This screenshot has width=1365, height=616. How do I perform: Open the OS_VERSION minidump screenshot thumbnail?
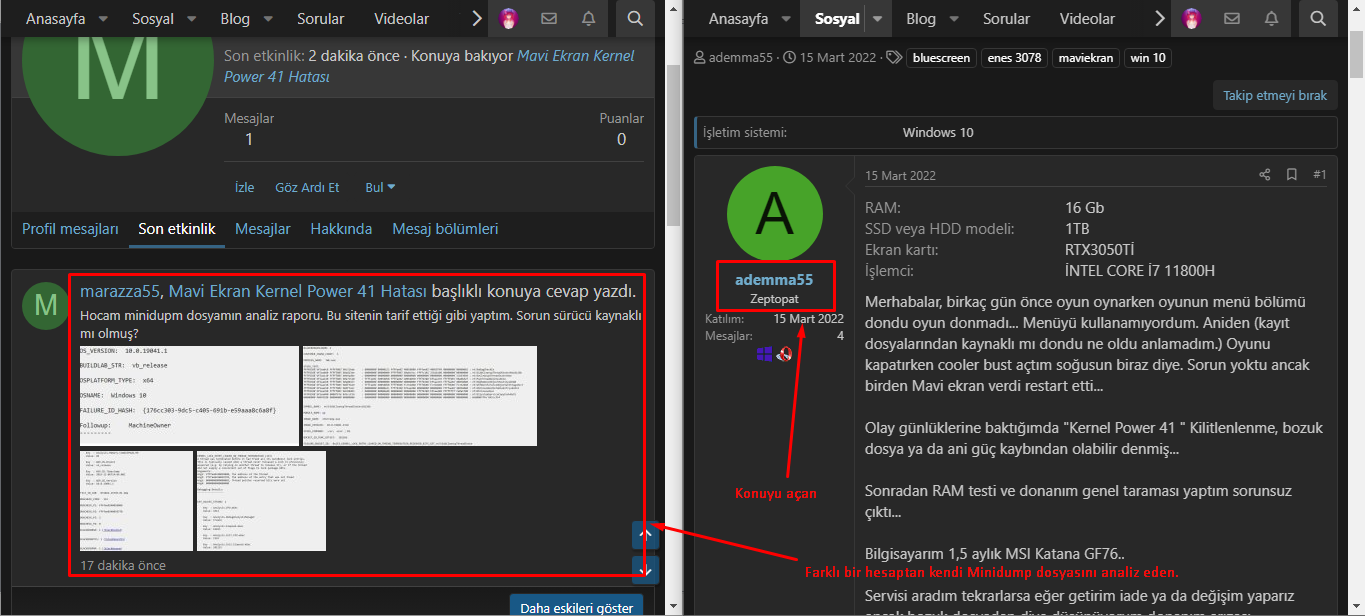(189, 395)
